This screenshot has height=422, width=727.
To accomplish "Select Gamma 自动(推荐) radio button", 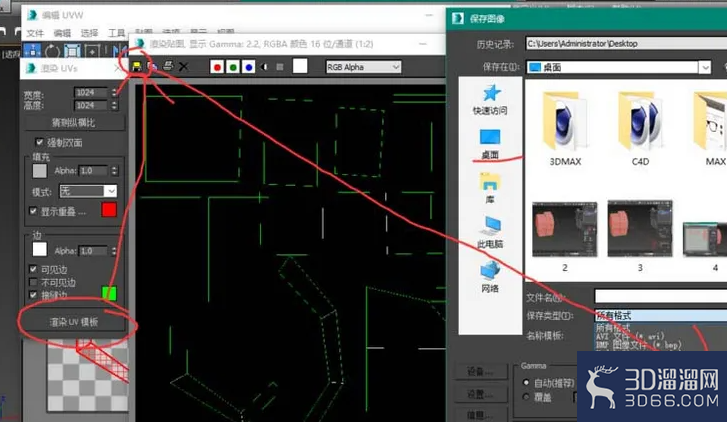I will tap(526, 383).
